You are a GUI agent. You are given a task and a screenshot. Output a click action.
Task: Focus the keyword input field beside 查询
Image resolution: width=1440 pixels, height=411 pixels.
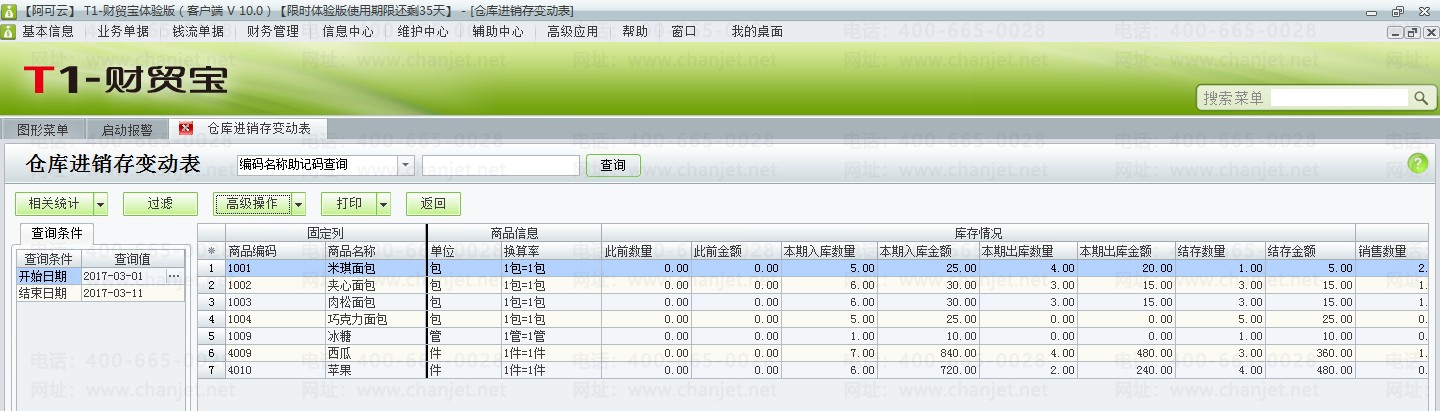tap(501, 165)
